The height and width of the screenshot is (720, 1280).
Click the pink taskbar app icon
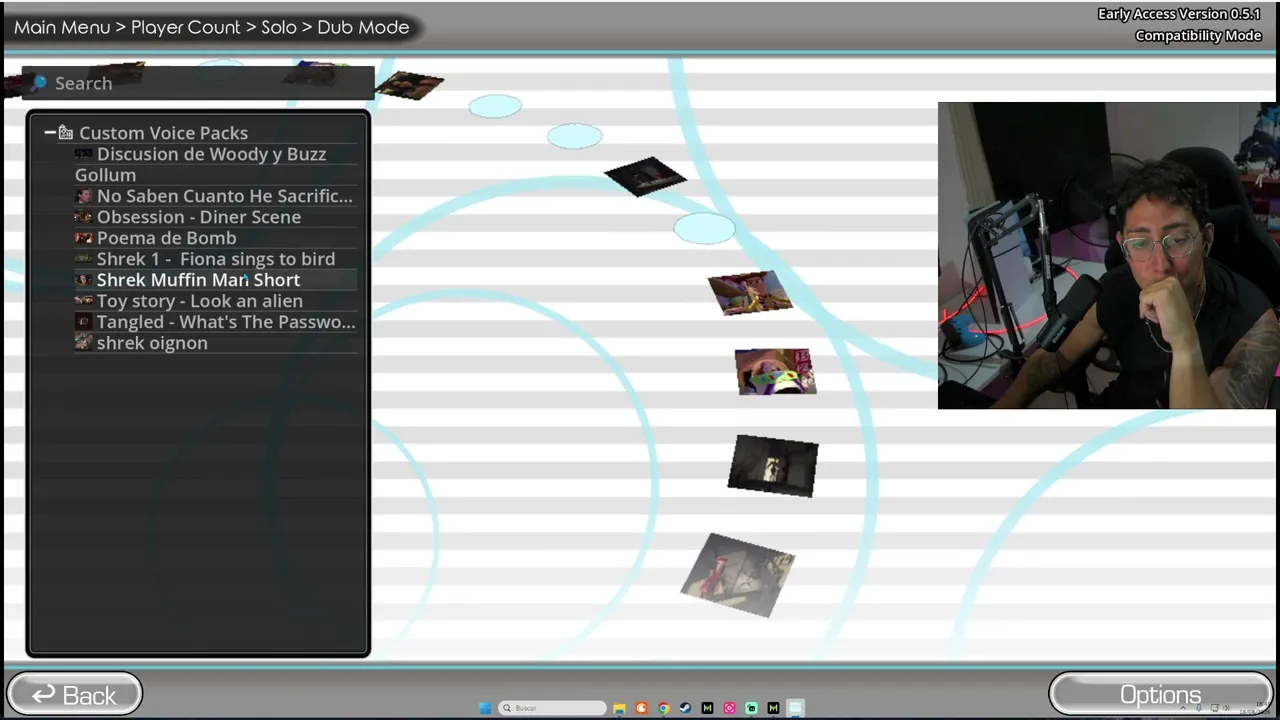(x=729, y=708)
